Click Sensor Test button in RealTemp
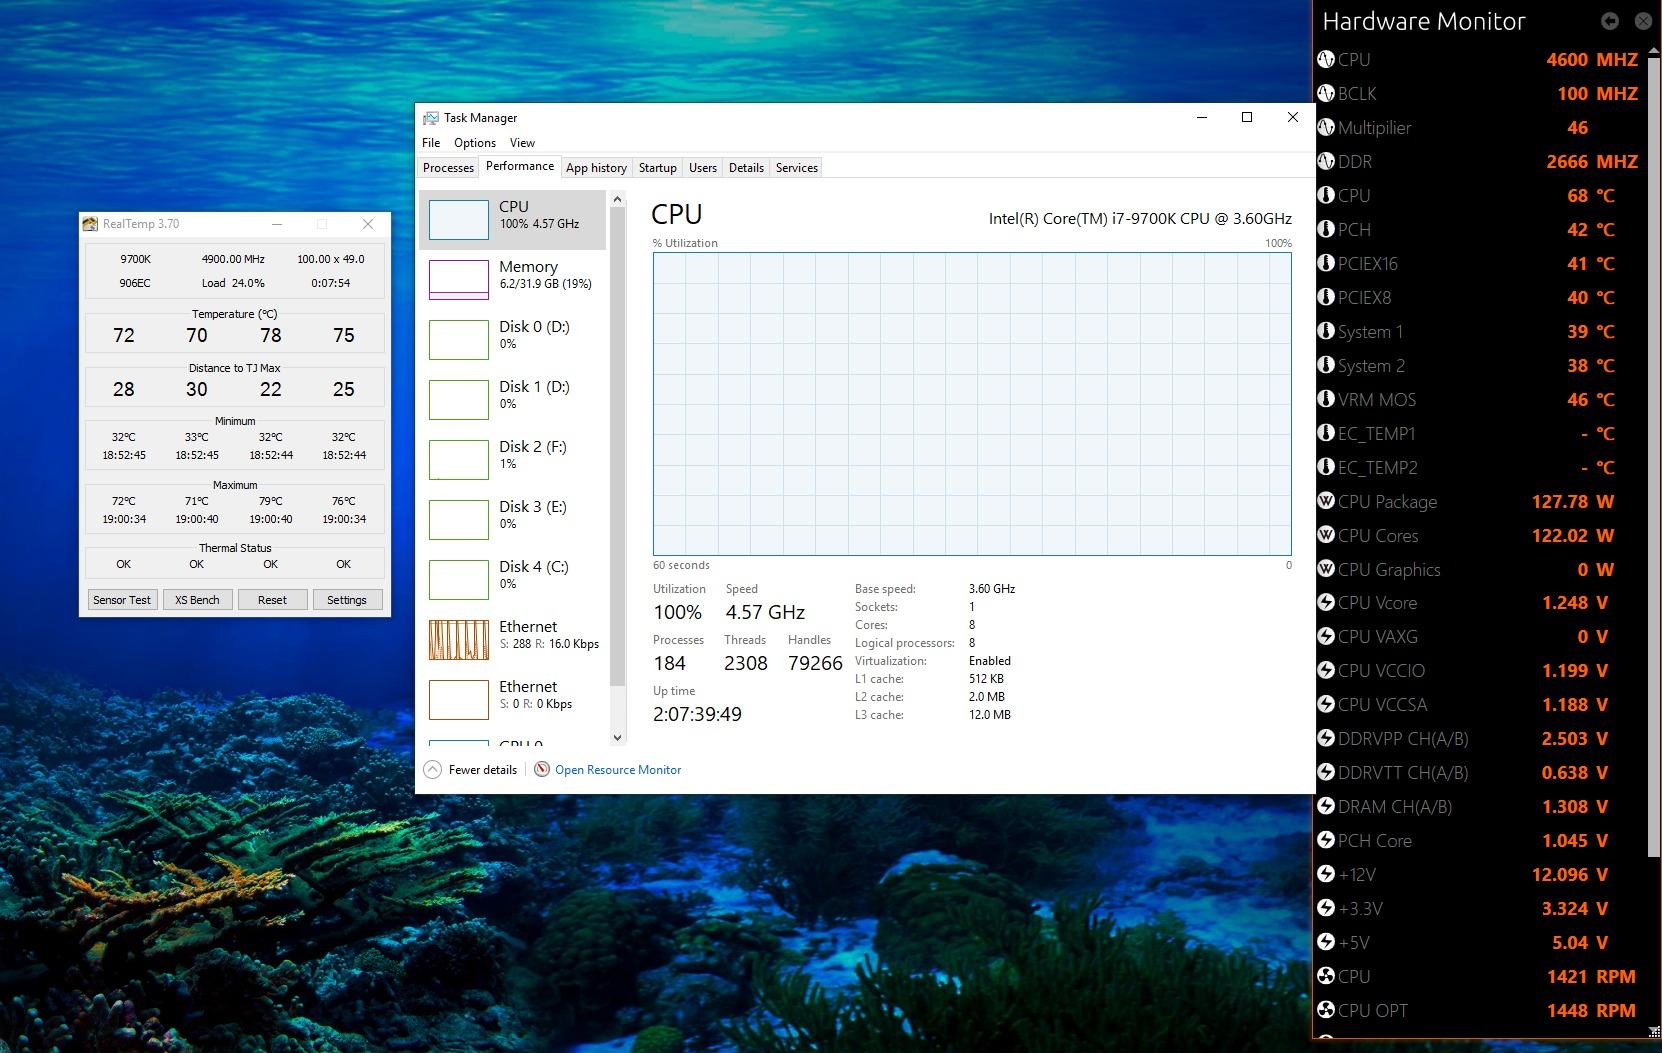Image resolution: width=1662 pixels, height=1053 pixels. coord(122,600)
